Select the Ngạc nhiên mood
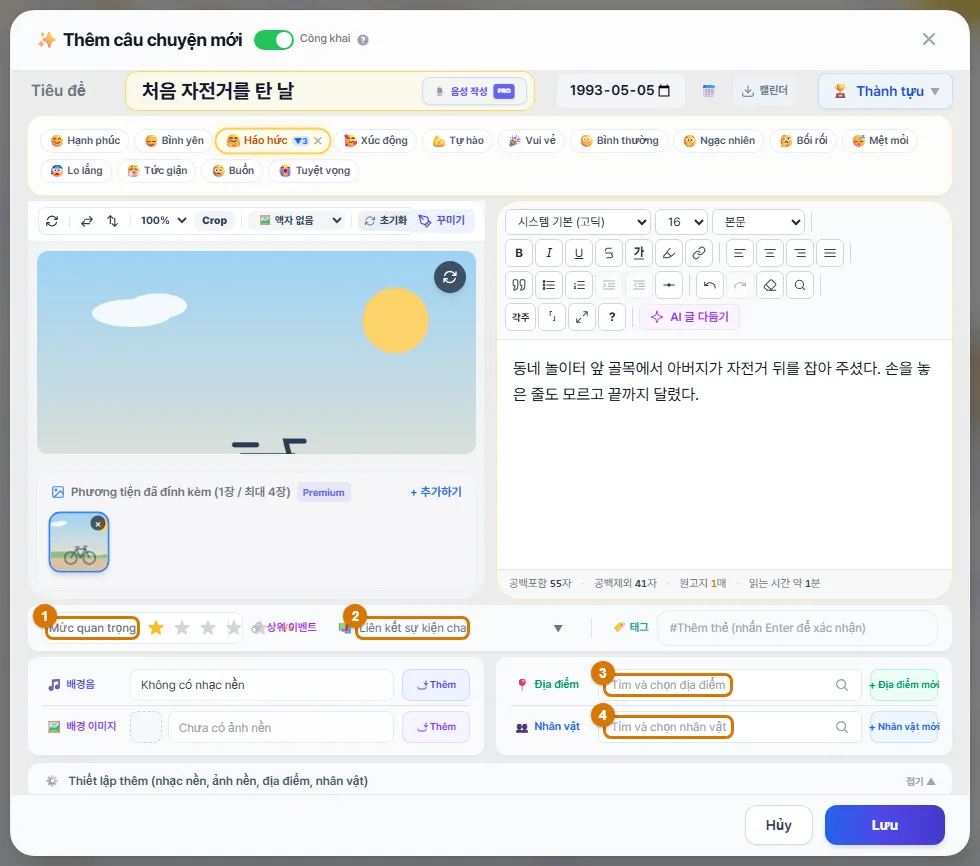The width and height of the screenshot is (980, 866). 719,141
